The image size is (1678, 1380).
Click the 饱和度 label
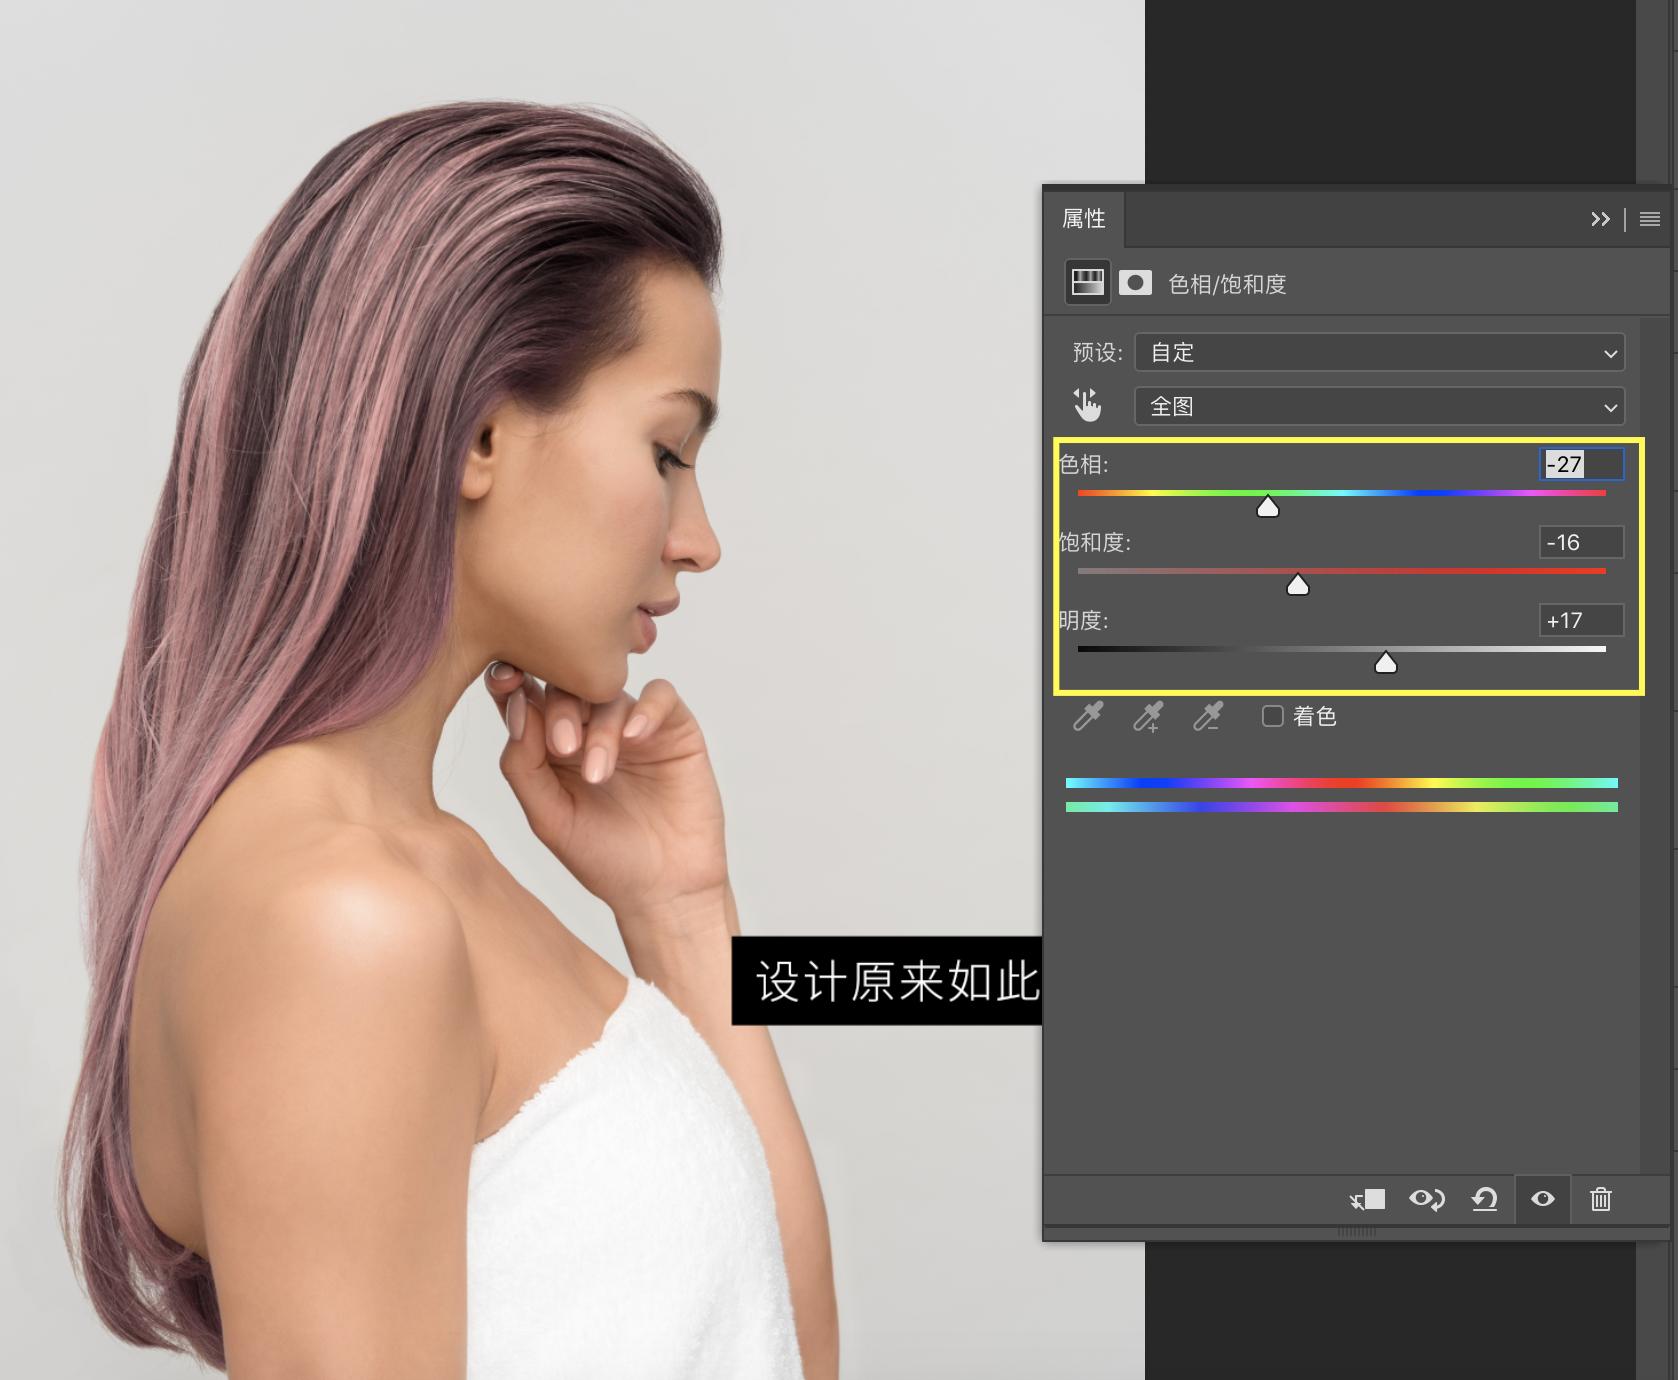(1095, 542)
